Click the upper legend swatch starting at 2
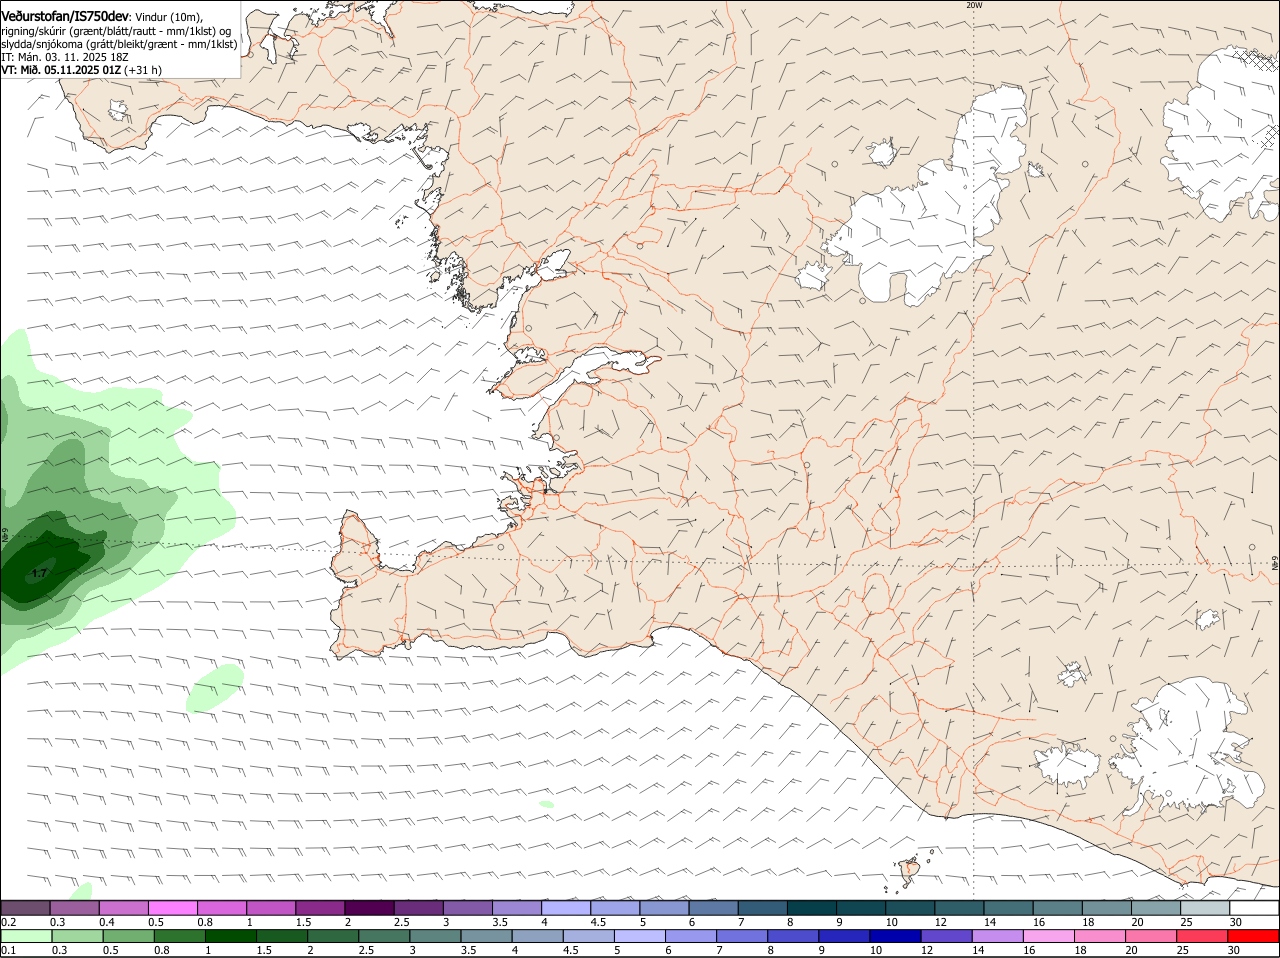The image size is (1280, 958). click(368, 908)
